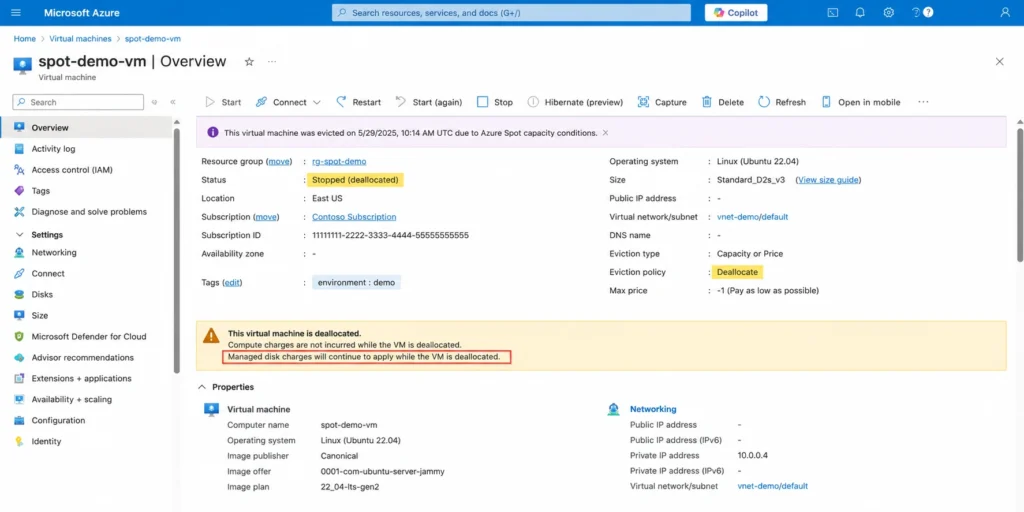
Task: Click Hibernate (preview)
Action: click(575, 102)
